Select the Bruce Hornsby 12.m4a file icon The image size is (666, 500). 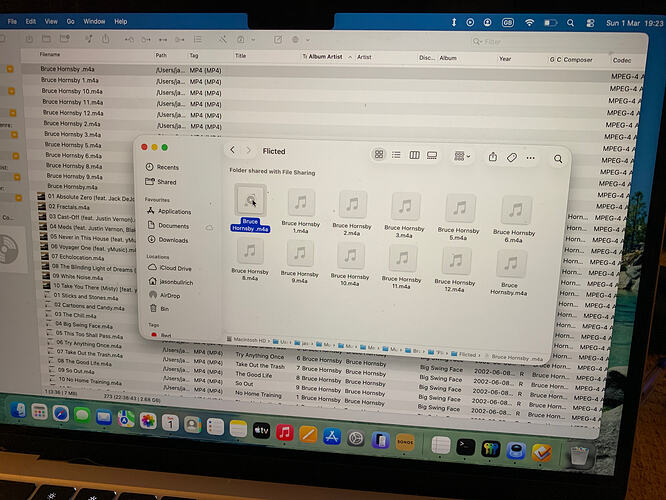point(456,262)
